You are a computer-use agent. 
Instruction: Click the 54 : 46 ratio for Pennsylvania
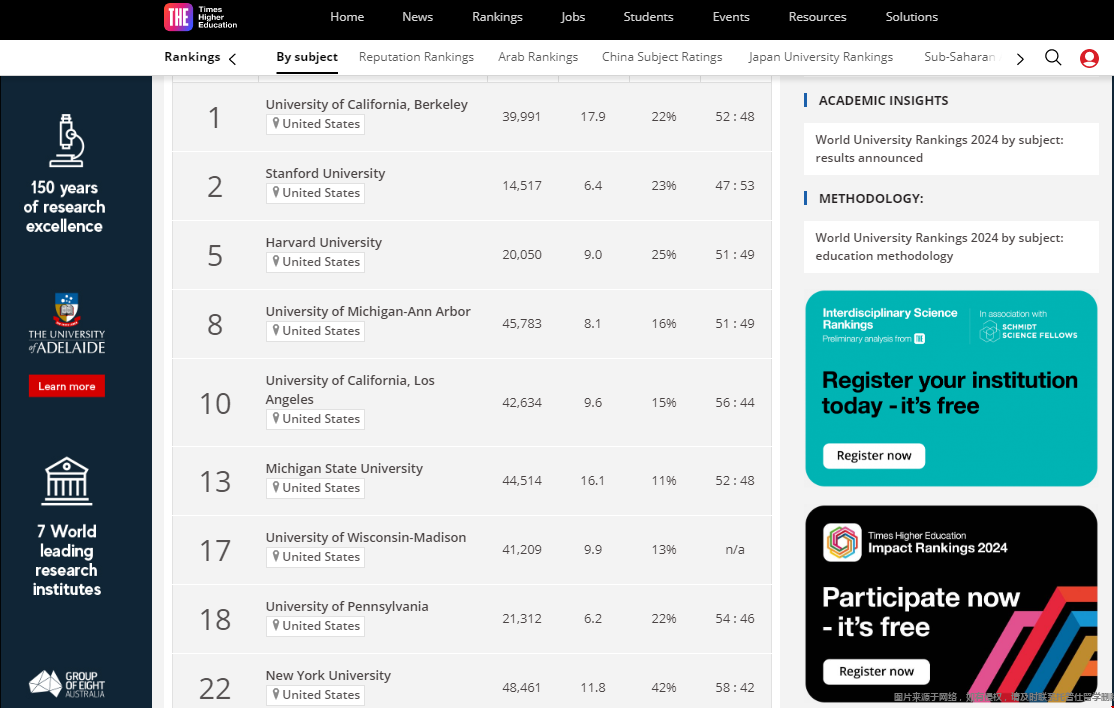735,619
